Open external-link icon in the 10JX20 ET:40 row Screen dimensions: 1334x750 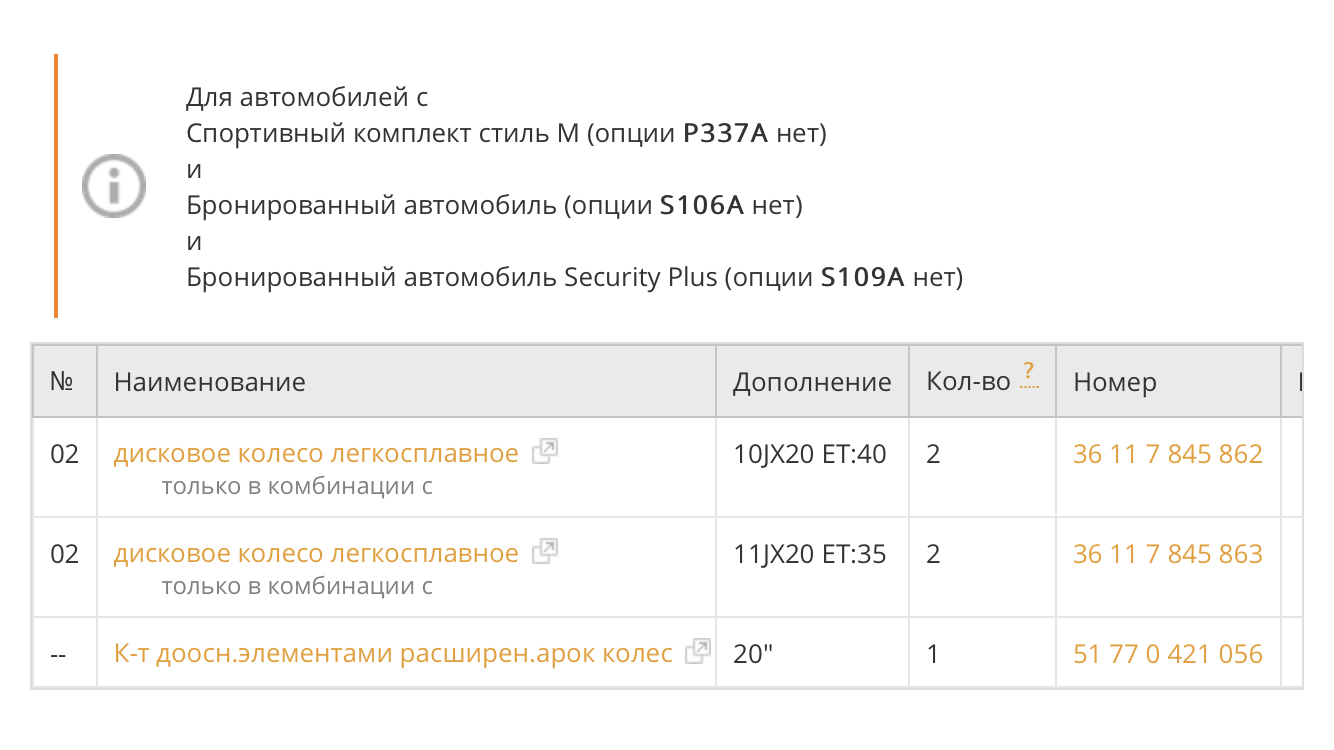[545, 452]
